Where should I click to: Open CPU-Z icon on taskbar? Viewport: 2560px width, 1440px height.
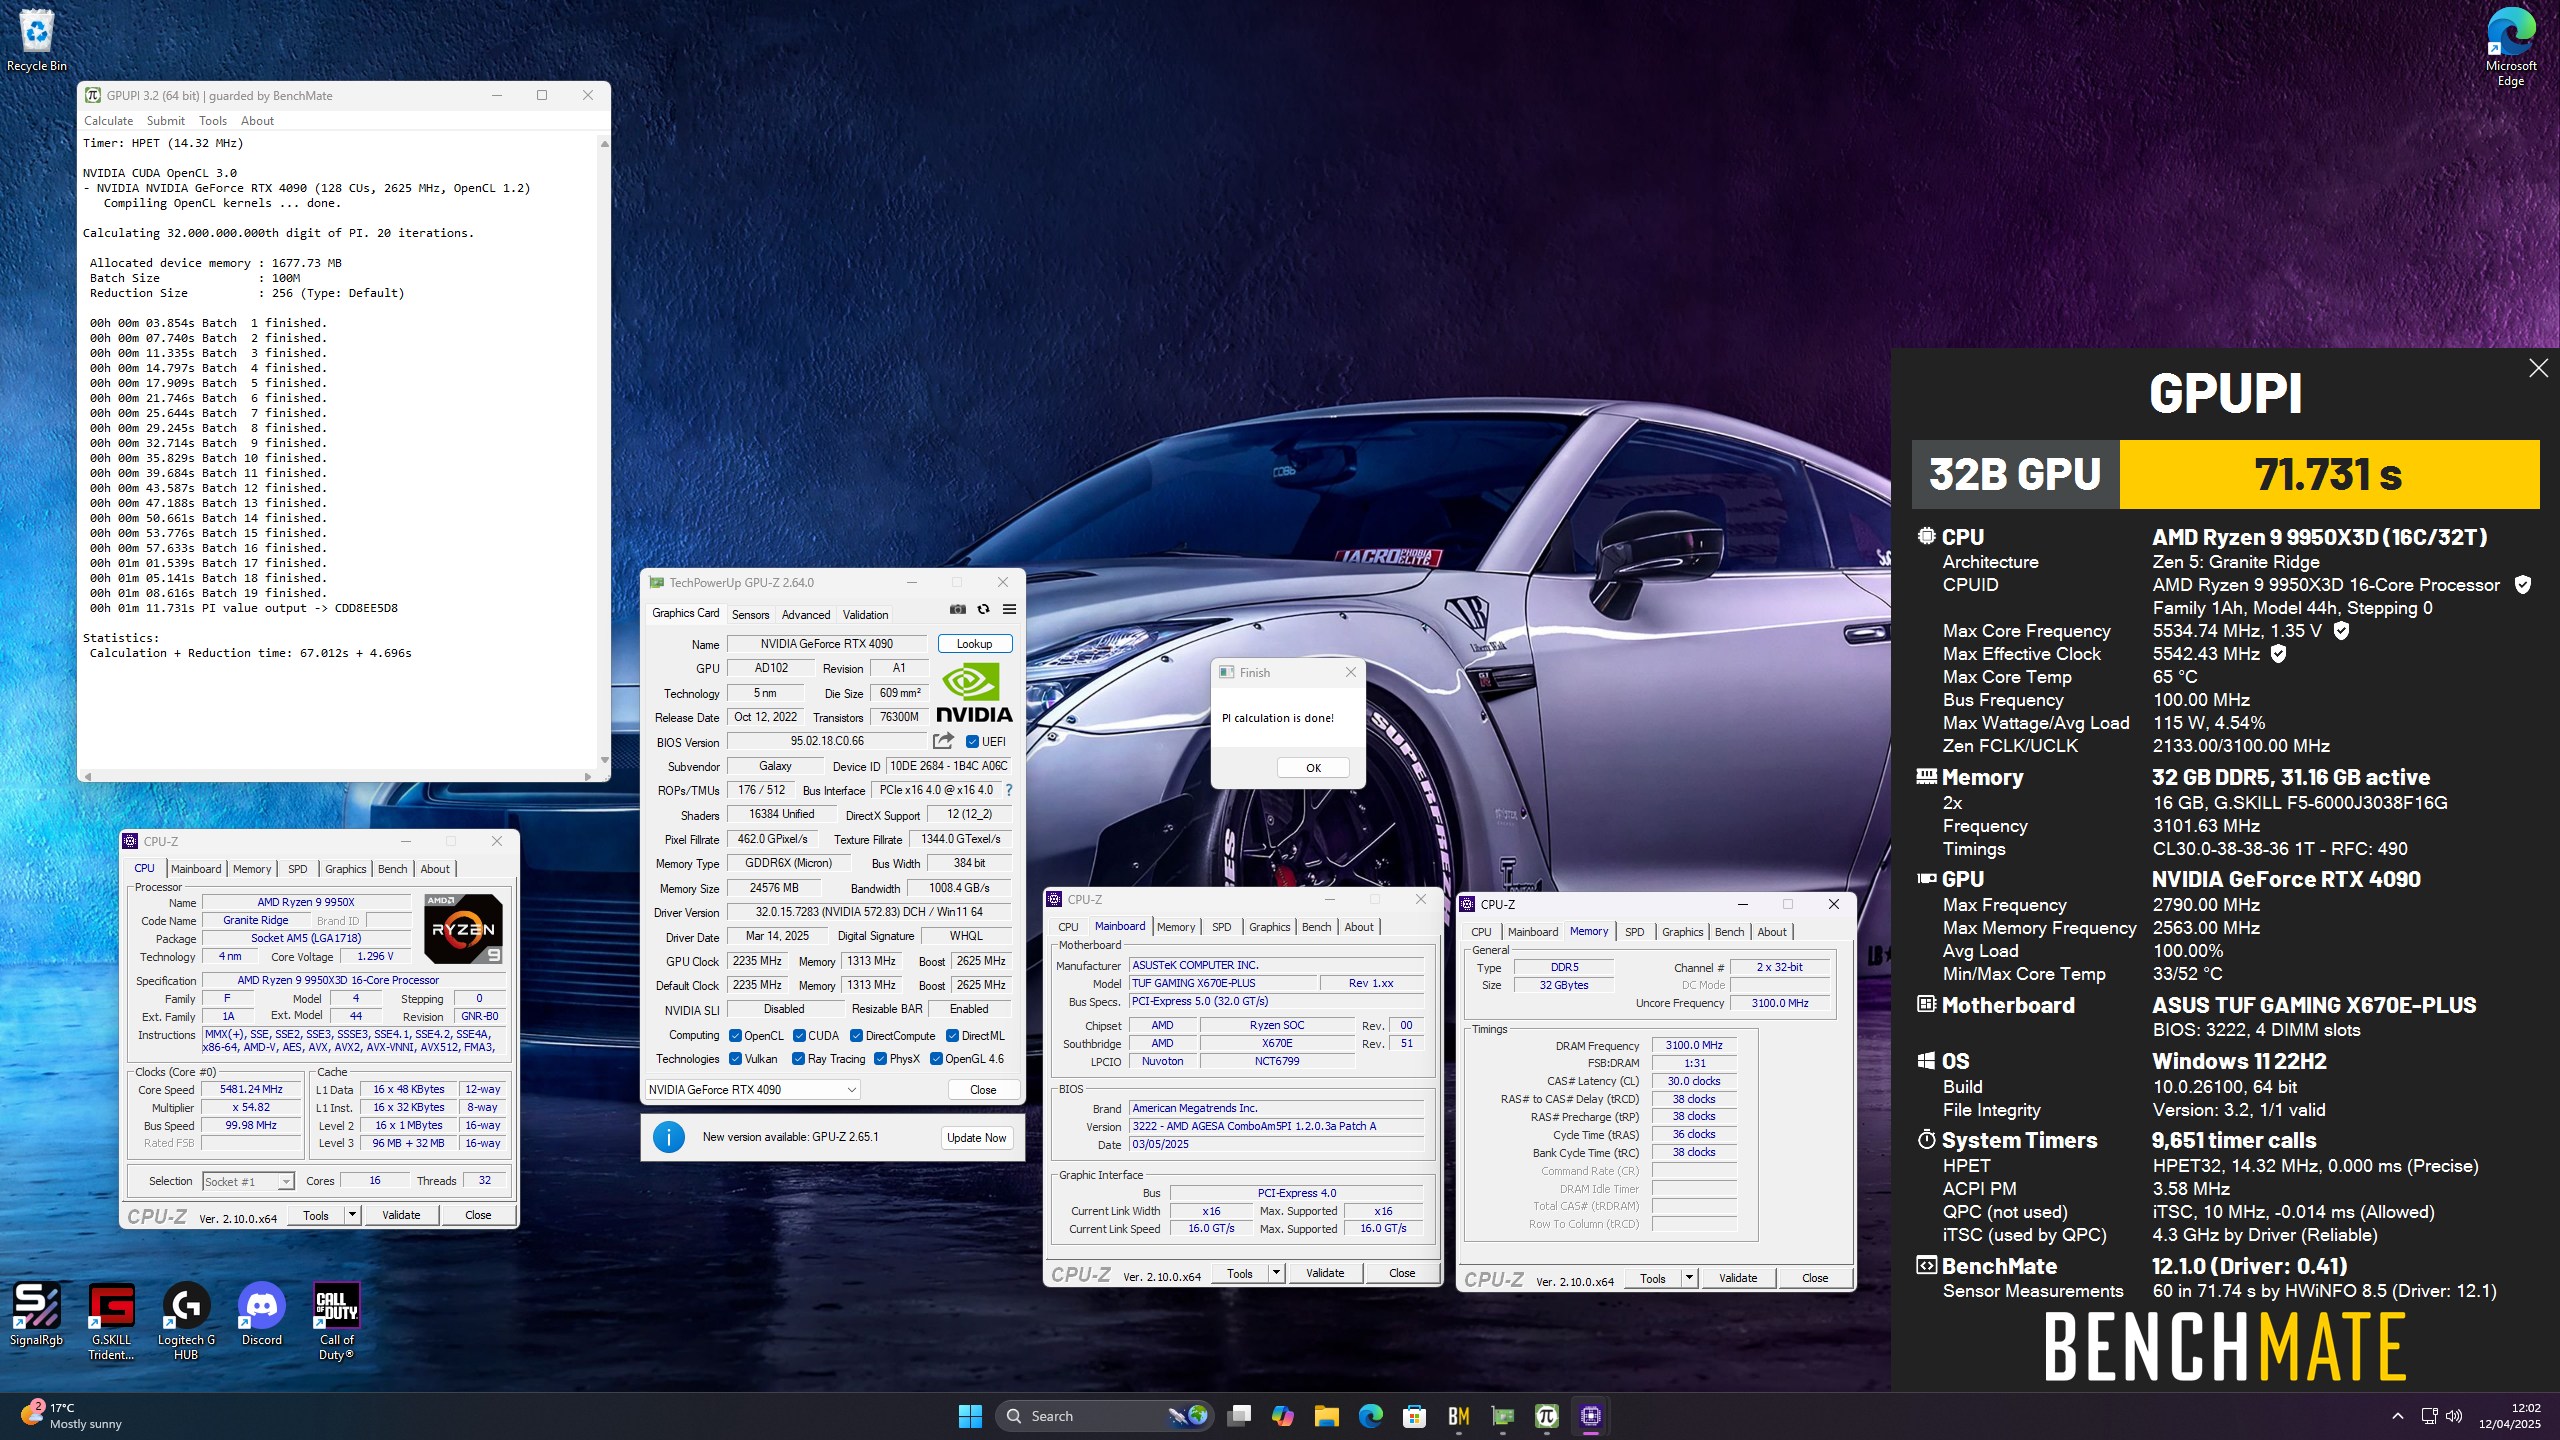pos(1591,1416)
